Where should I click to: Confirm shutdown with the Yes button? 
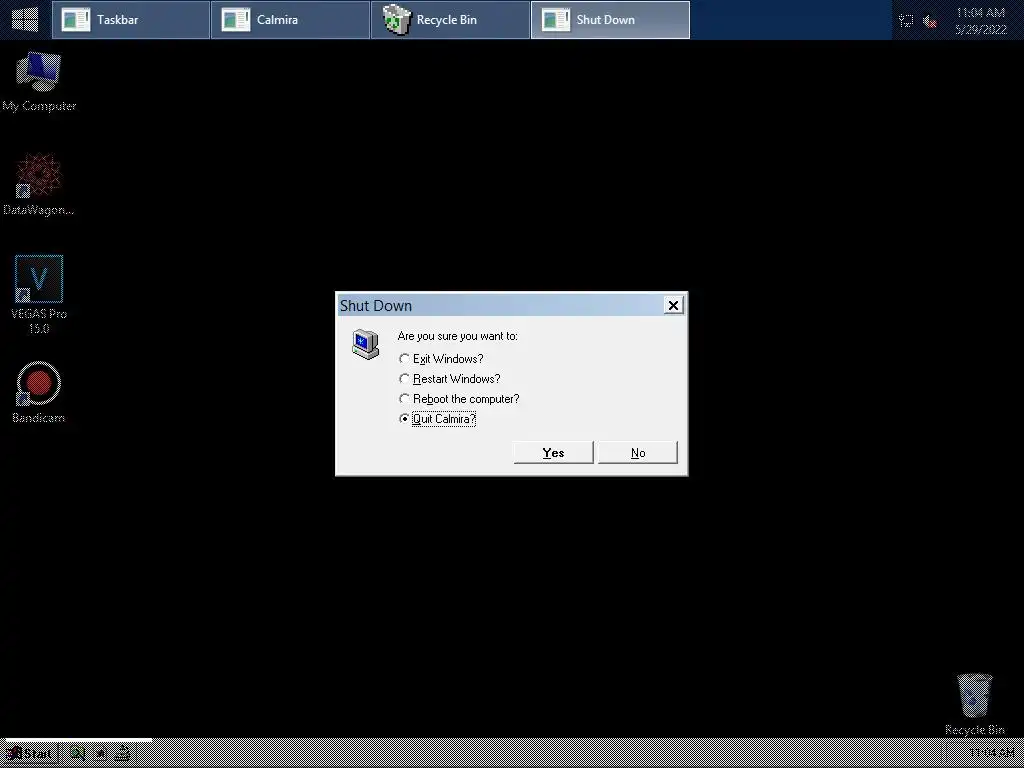553,453
